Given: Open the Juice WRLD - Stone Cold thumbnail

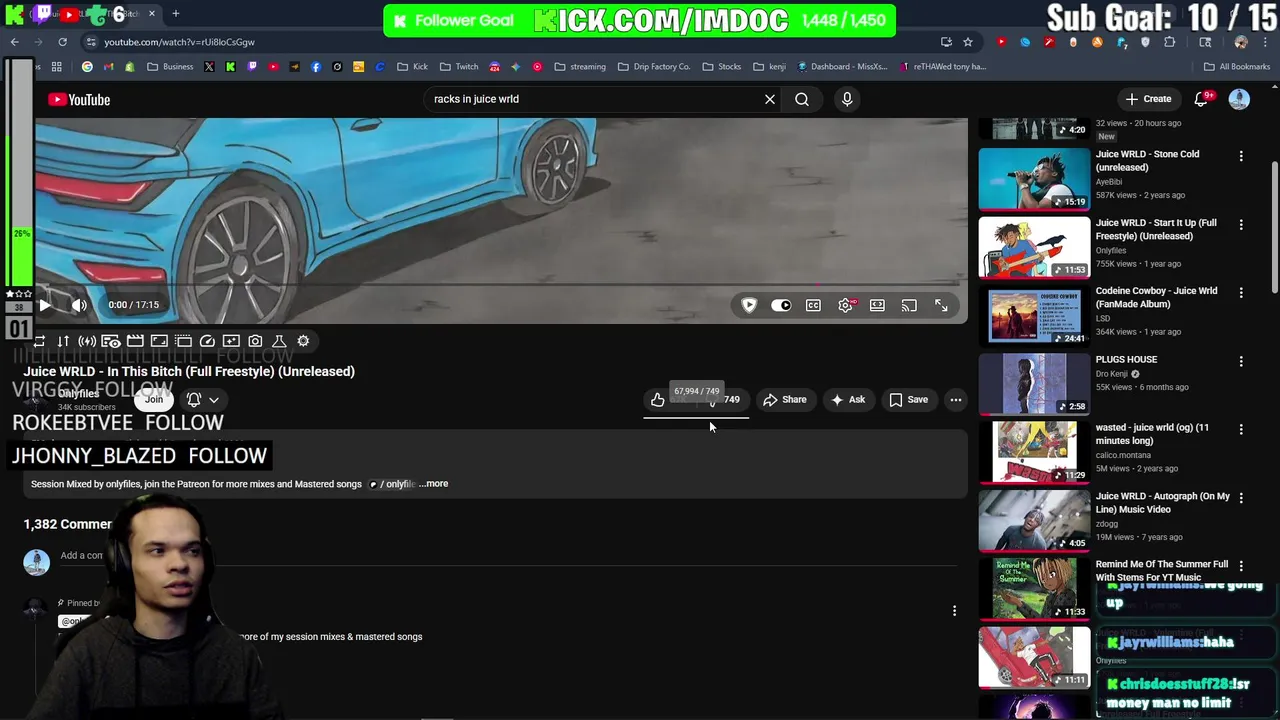Looking at the screenshot, I should point(1034,179).
